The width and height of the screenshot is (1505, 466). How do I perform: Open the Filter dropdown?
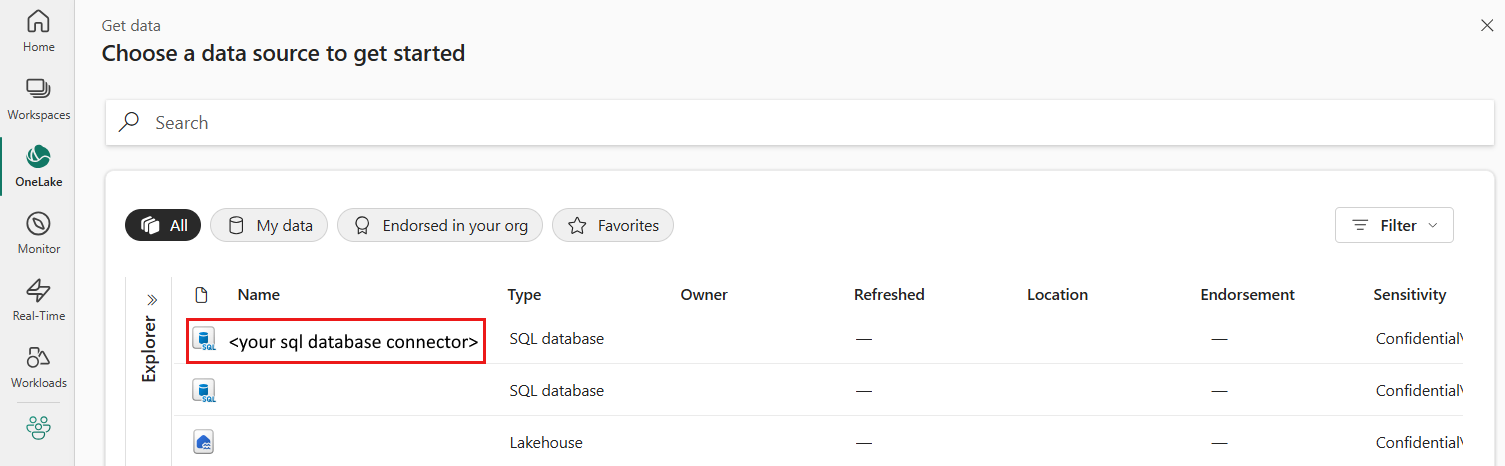click(1394, 226)
